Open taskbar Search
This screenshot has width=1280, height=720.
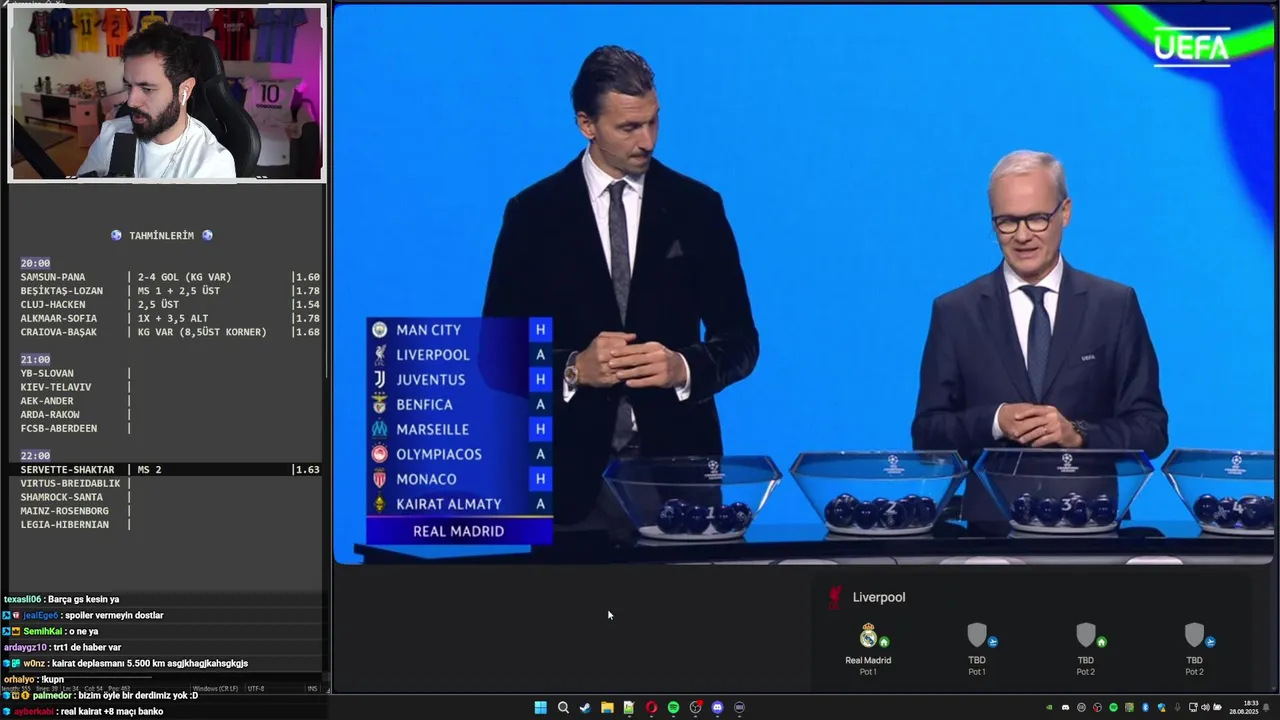pyautogui.click(x=563, y=707)
